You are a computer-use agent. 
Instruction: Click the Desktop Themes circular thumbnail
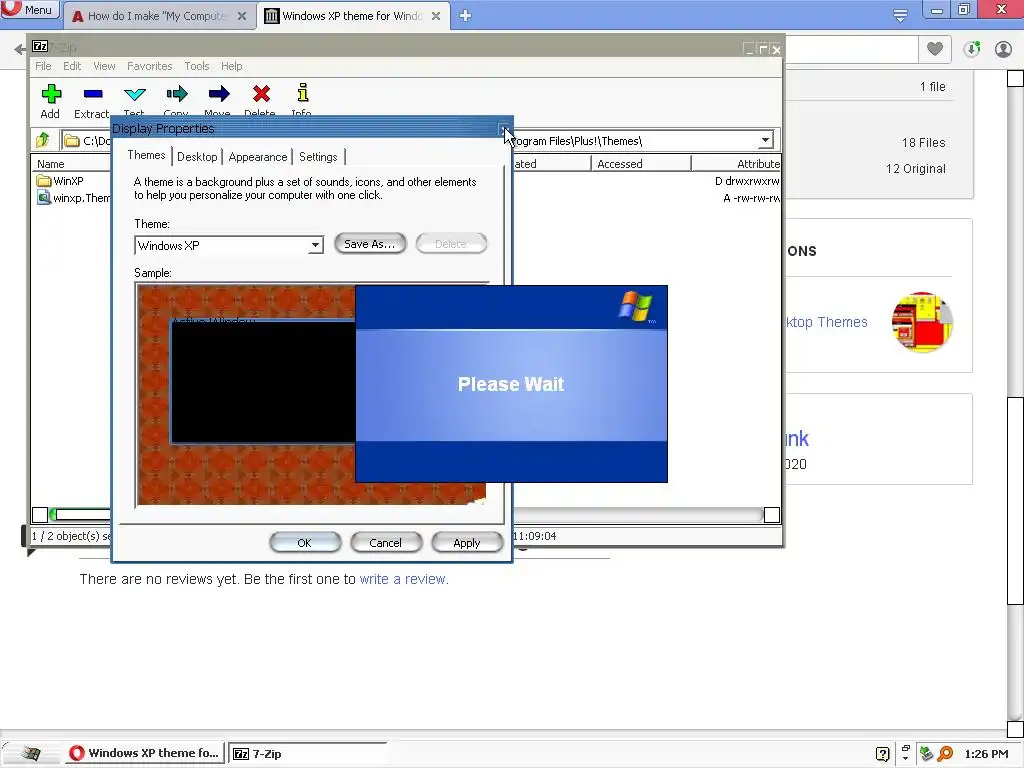tap(922, 322)
